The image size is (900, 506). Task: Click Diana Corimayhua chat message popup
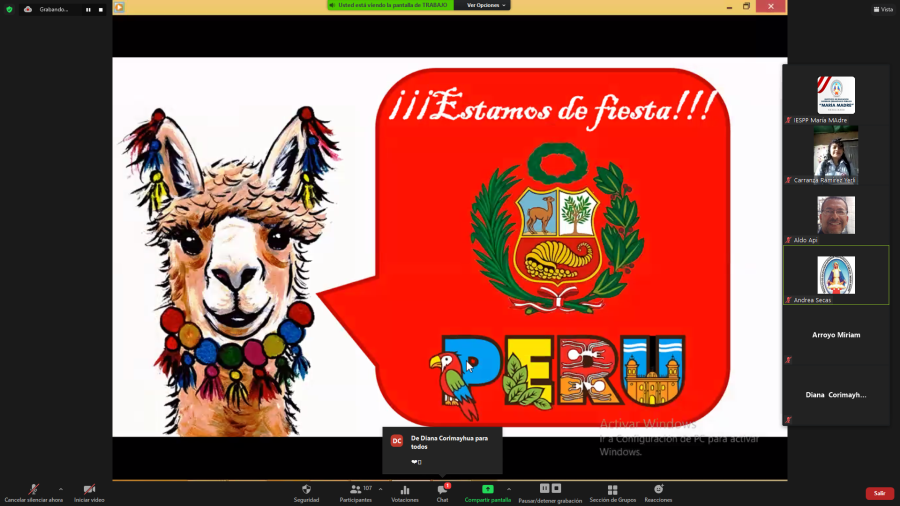[x=442, y=449]
